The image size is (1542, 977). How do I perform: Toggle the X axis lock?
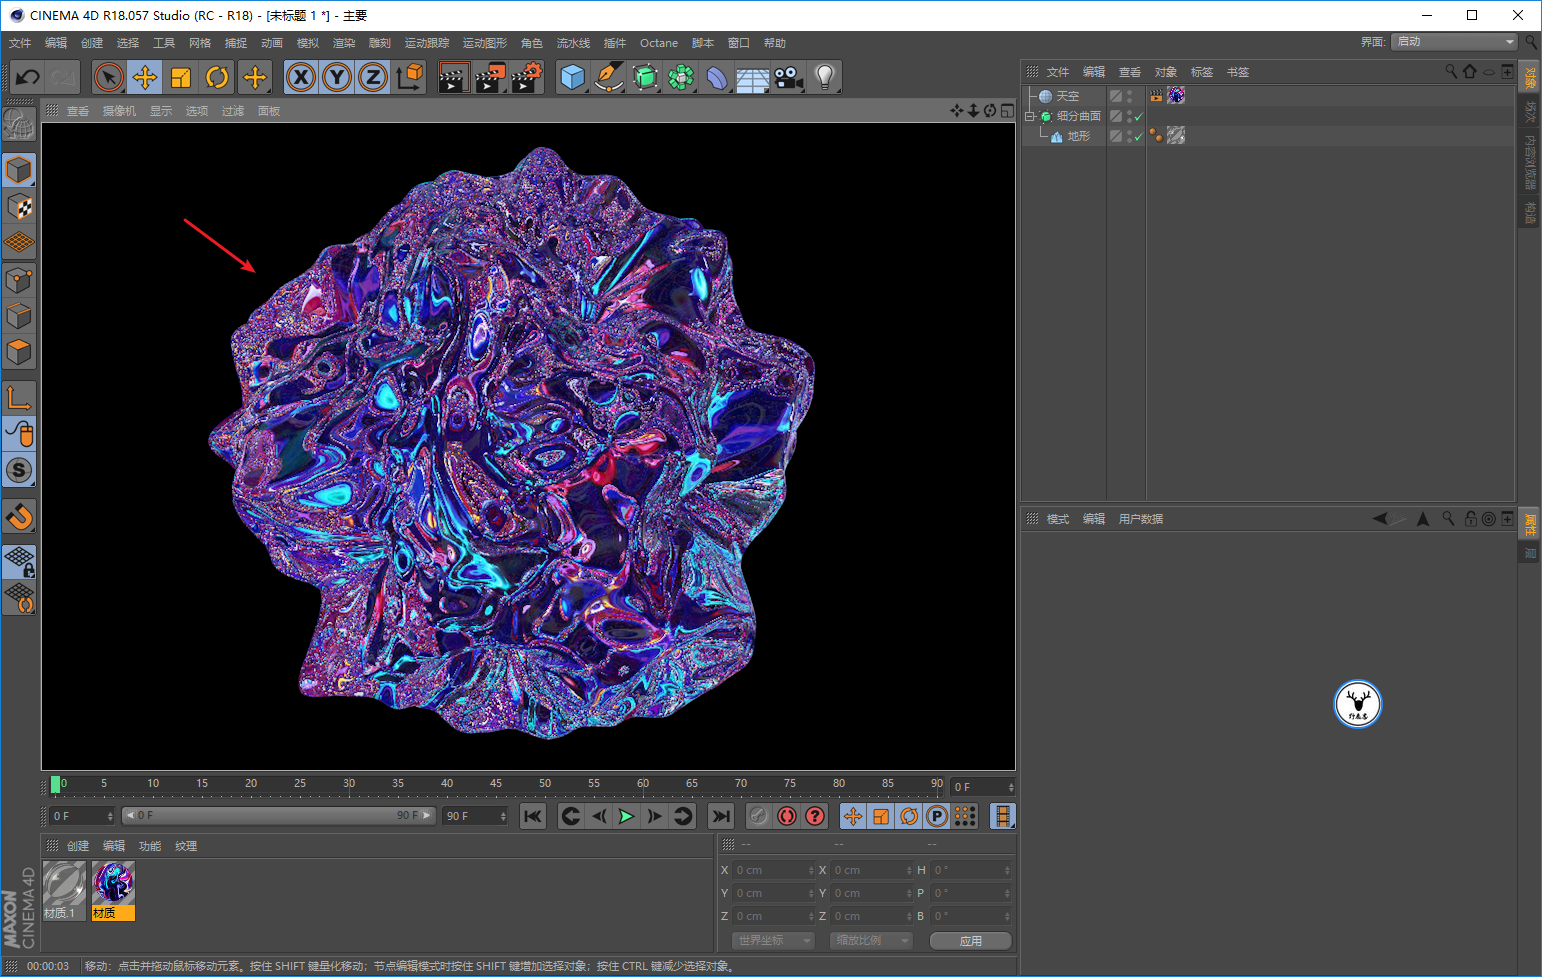point(301,77)
